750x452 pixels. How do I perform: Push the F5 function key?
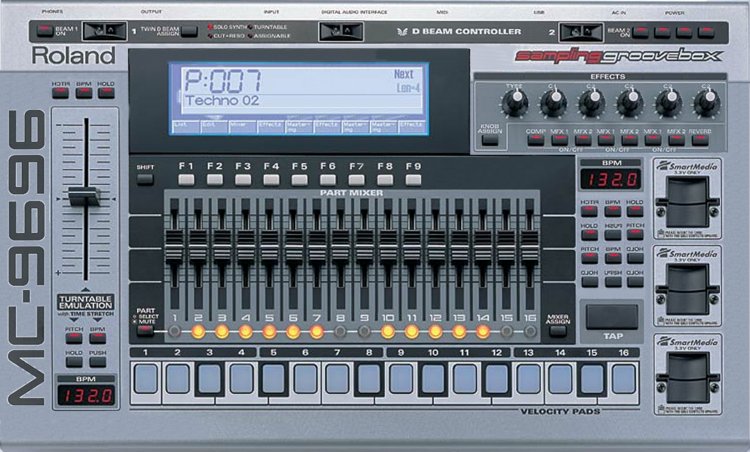(x=299, y=180)
